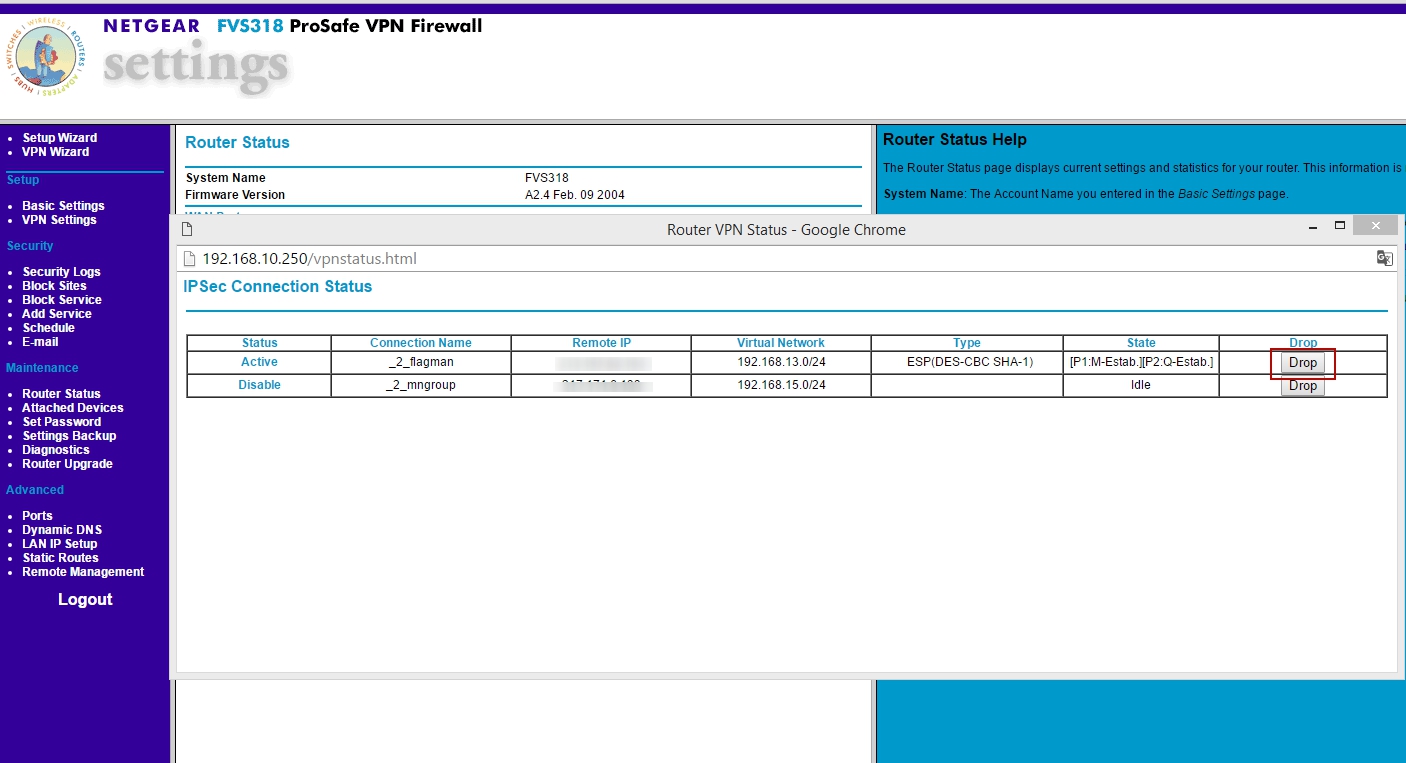Click firmware version A2.4 Feb. 09 2004

[x=575, y=195]
